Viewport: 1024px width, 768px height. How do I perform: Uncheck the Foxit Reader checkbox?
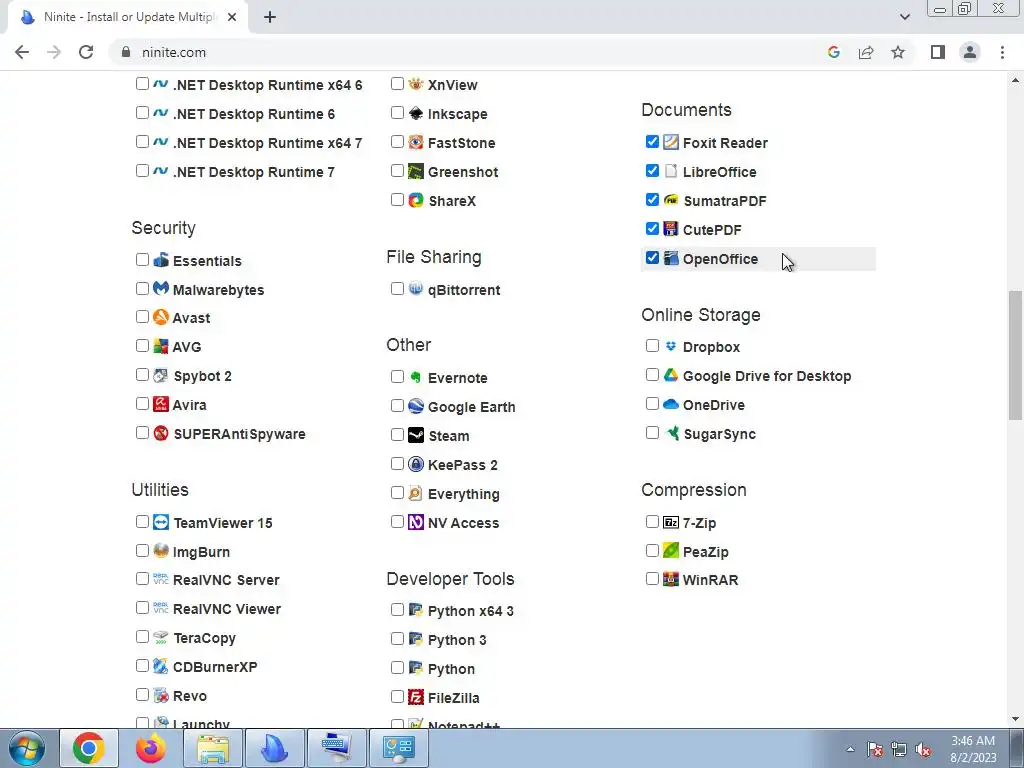click(x=652, y=142)
